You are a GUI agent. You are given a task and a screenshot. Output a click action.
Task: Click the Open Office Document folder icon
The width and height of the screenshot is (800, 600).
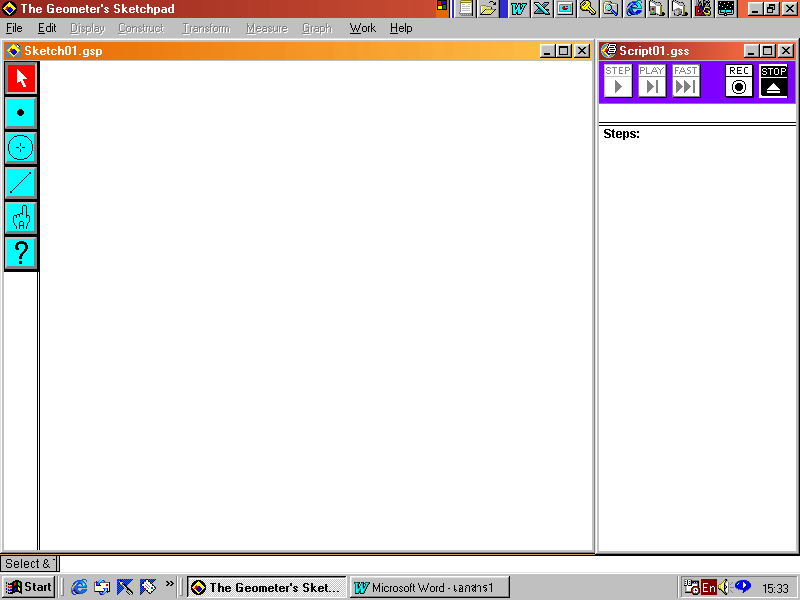pos(488,9)
